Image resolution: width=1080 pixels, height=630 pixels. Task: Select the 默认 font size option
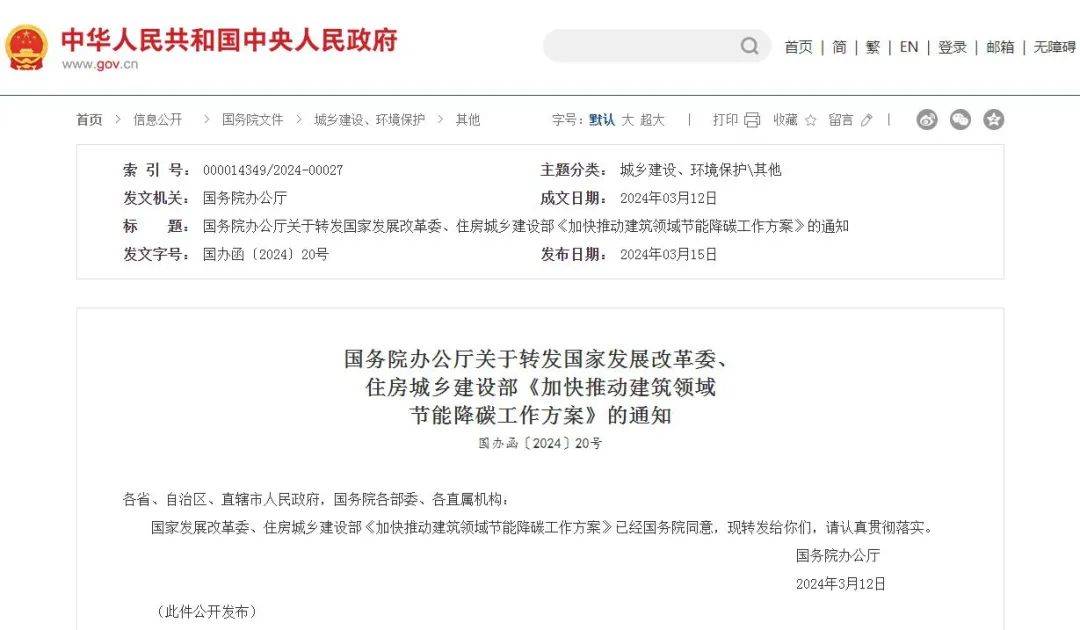click(x=602, y=120)
